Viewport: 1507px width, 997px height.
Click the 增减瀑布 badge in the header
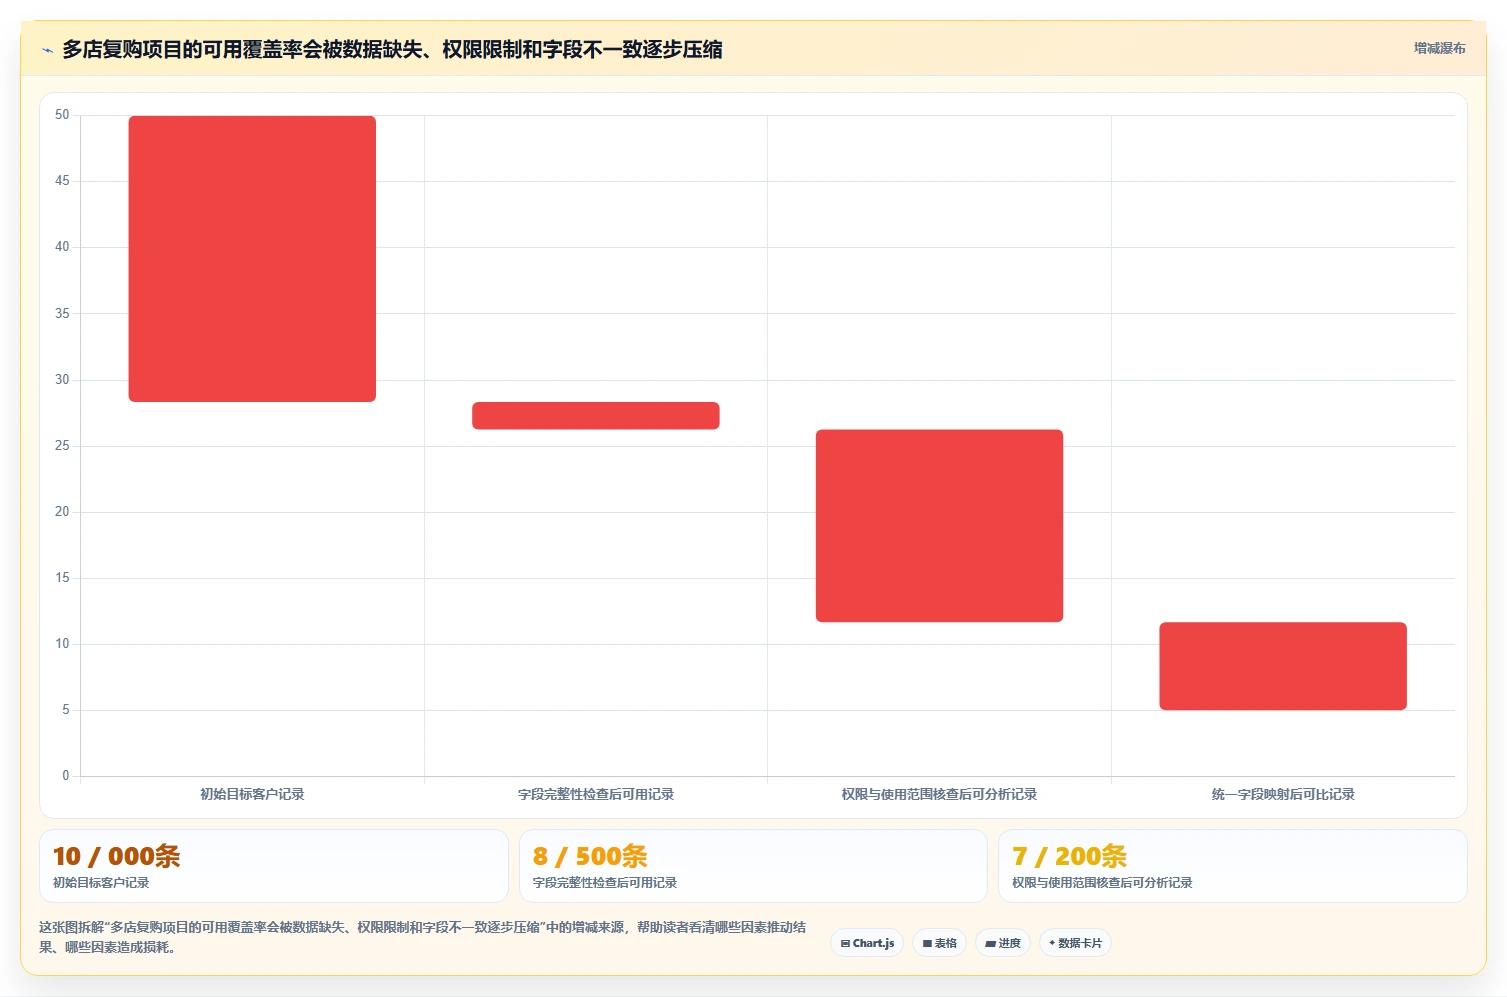(x=1439, y=48)
